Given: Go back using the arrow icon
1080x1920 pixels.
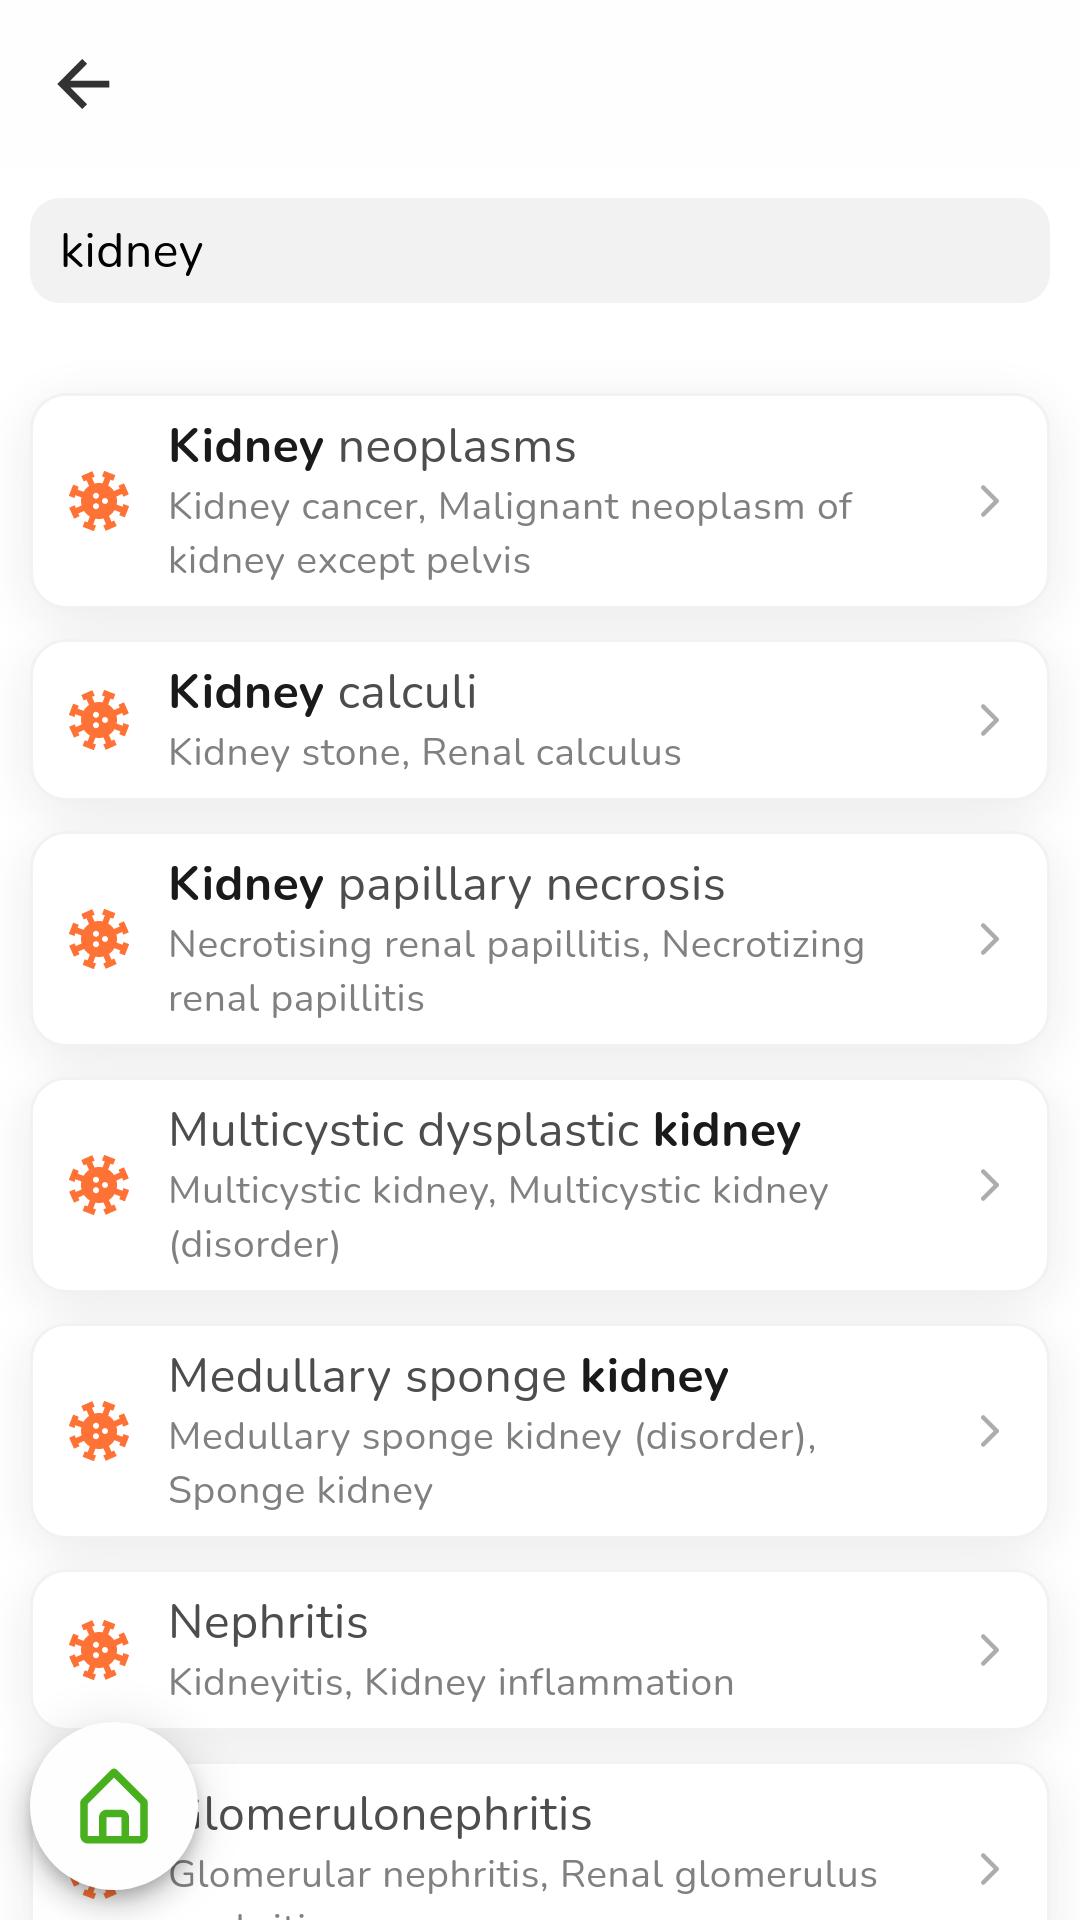Looking at the screenshot, I should (83, 83).
